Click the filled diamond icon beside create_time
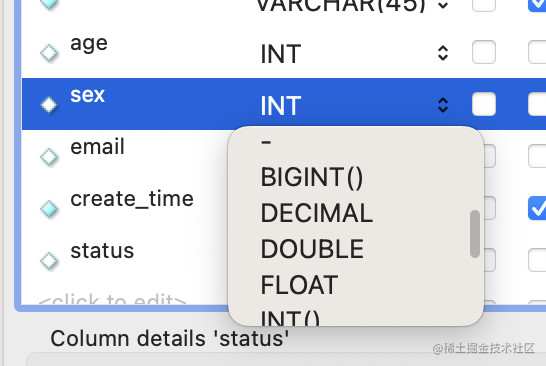Image resolution: width=546 pixels, height=366 pixels. [49, 209]
